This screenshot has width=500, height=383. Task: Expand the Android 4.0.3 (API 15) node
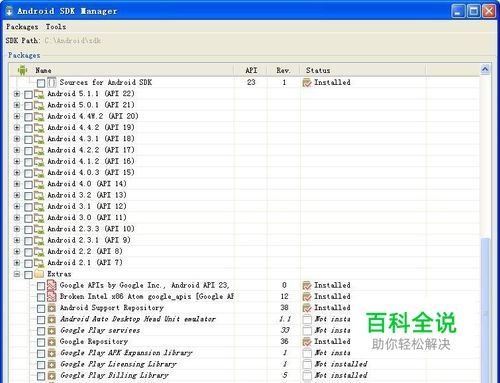click(x=17, y=173)
